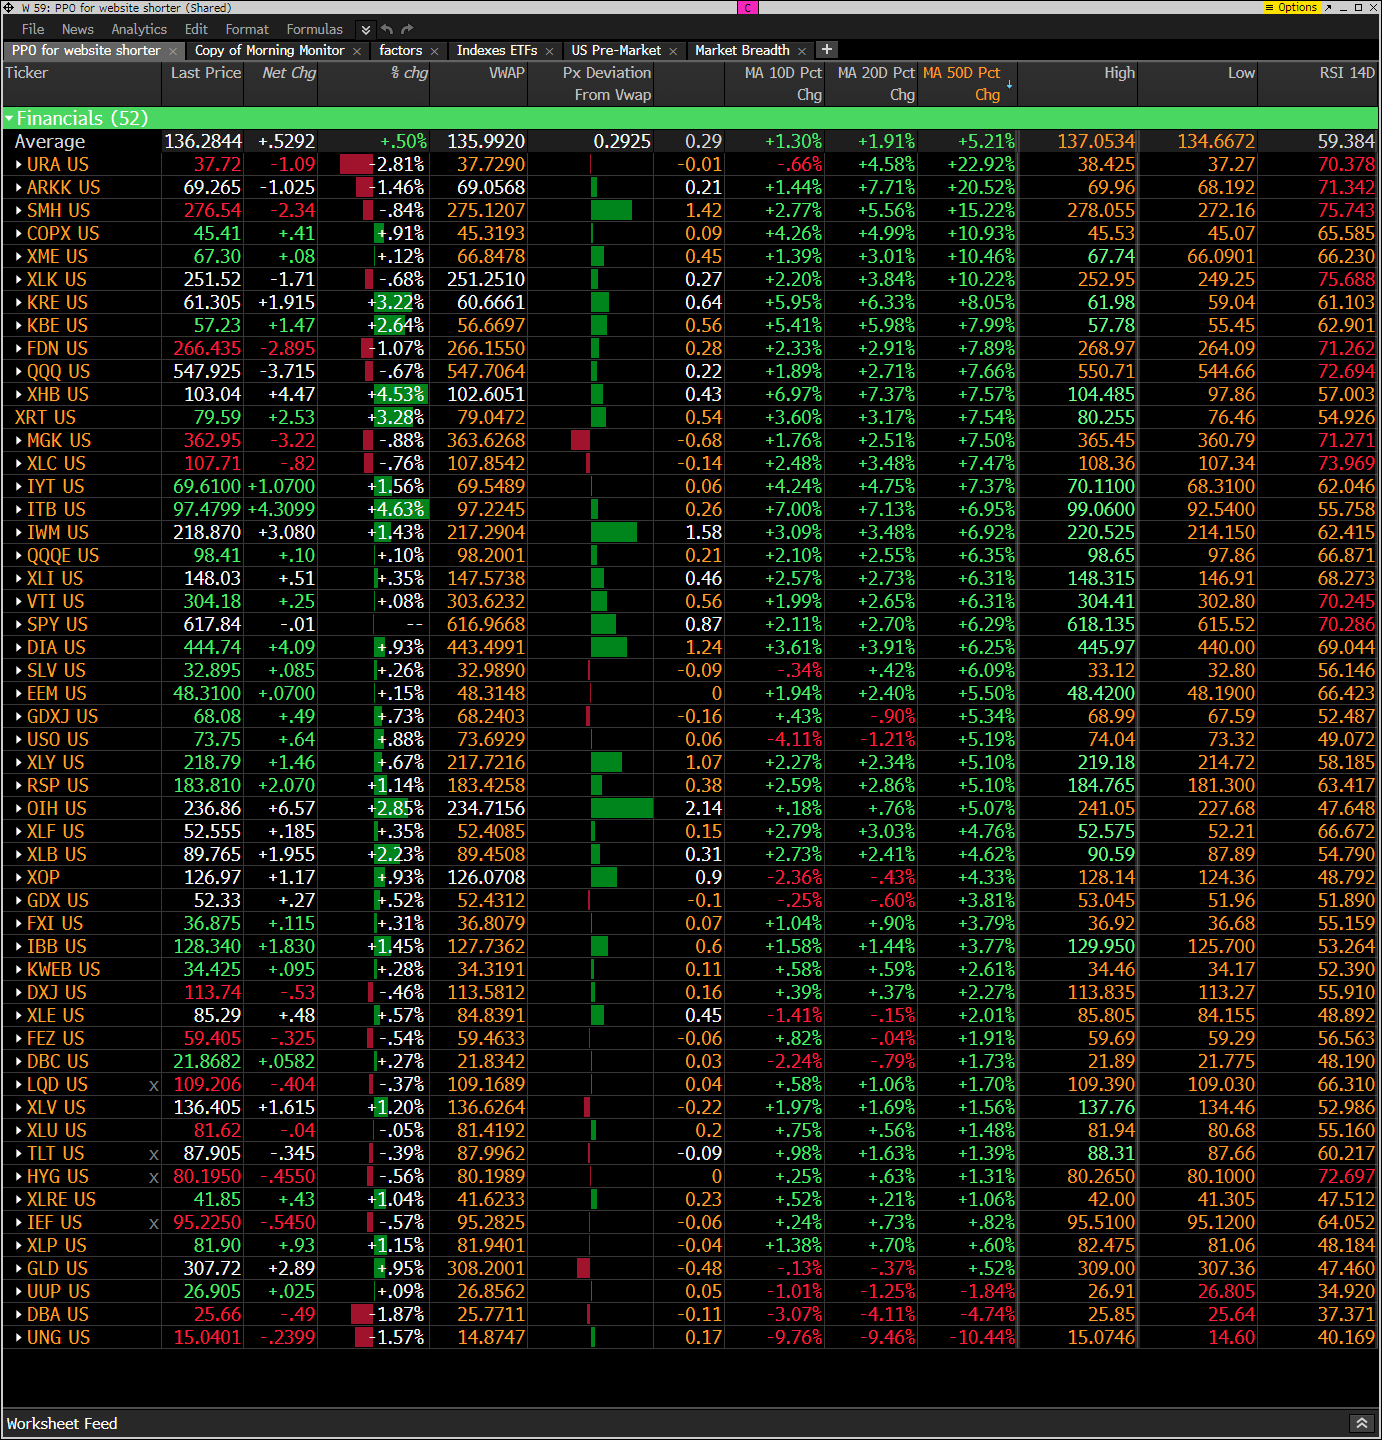Sort by Net Chg column header
This screenshot has width=1382, height=1440.
[x=281, y=84]
